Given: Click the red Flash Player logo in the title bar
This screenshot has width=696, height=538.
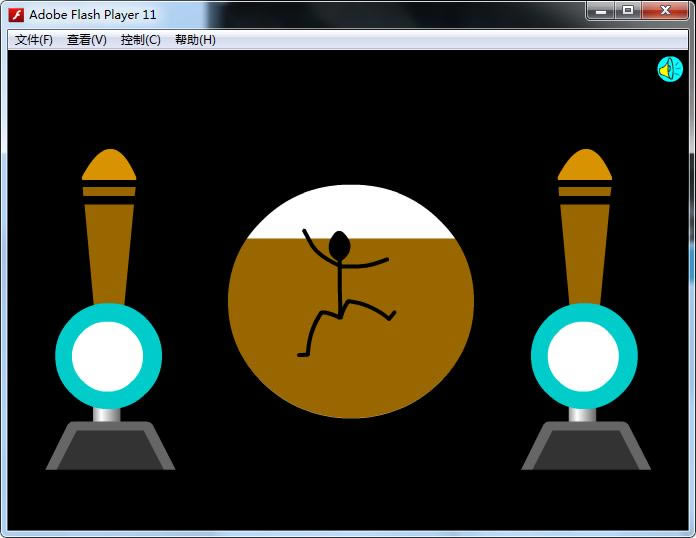Looking at the screenshot, I should 17,14.
